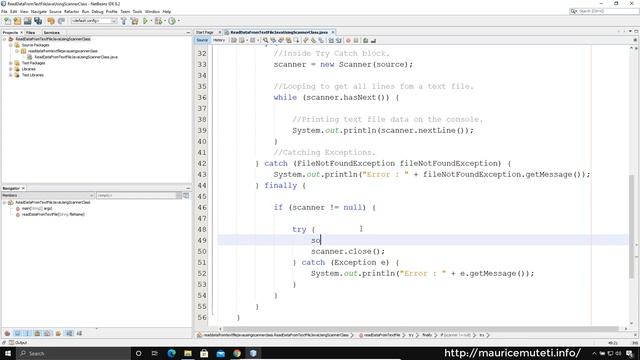Toggle Show Static Members filter in Navigator
Viewport: 640px width, 360px height.
[x=27, y=333]
